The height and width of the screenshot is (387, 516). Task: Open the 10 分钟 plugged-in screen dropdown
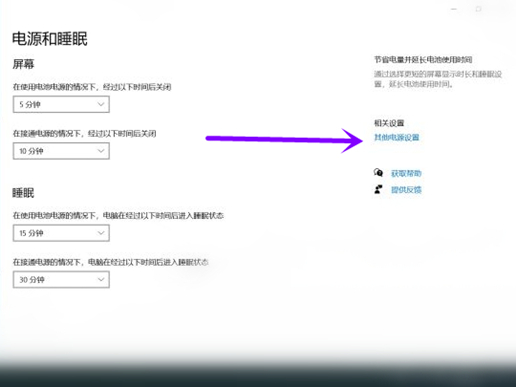pyautogui.click(x=61, y=151)
